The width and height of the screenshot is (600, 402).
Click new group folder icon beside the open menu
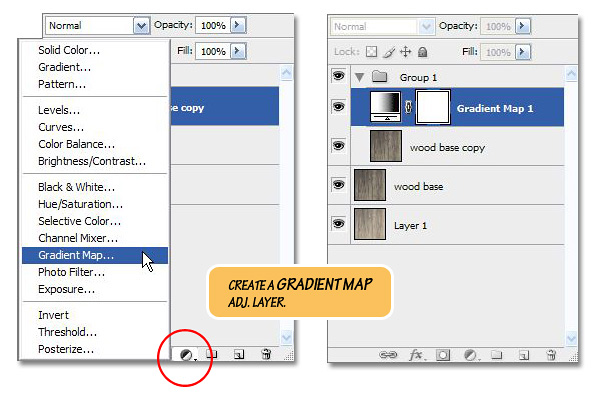pos(212,354)
